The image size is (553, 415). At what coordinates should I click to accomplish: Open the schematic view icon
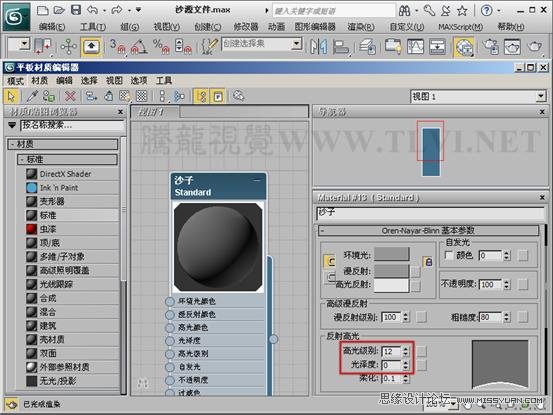click(437, 47)
